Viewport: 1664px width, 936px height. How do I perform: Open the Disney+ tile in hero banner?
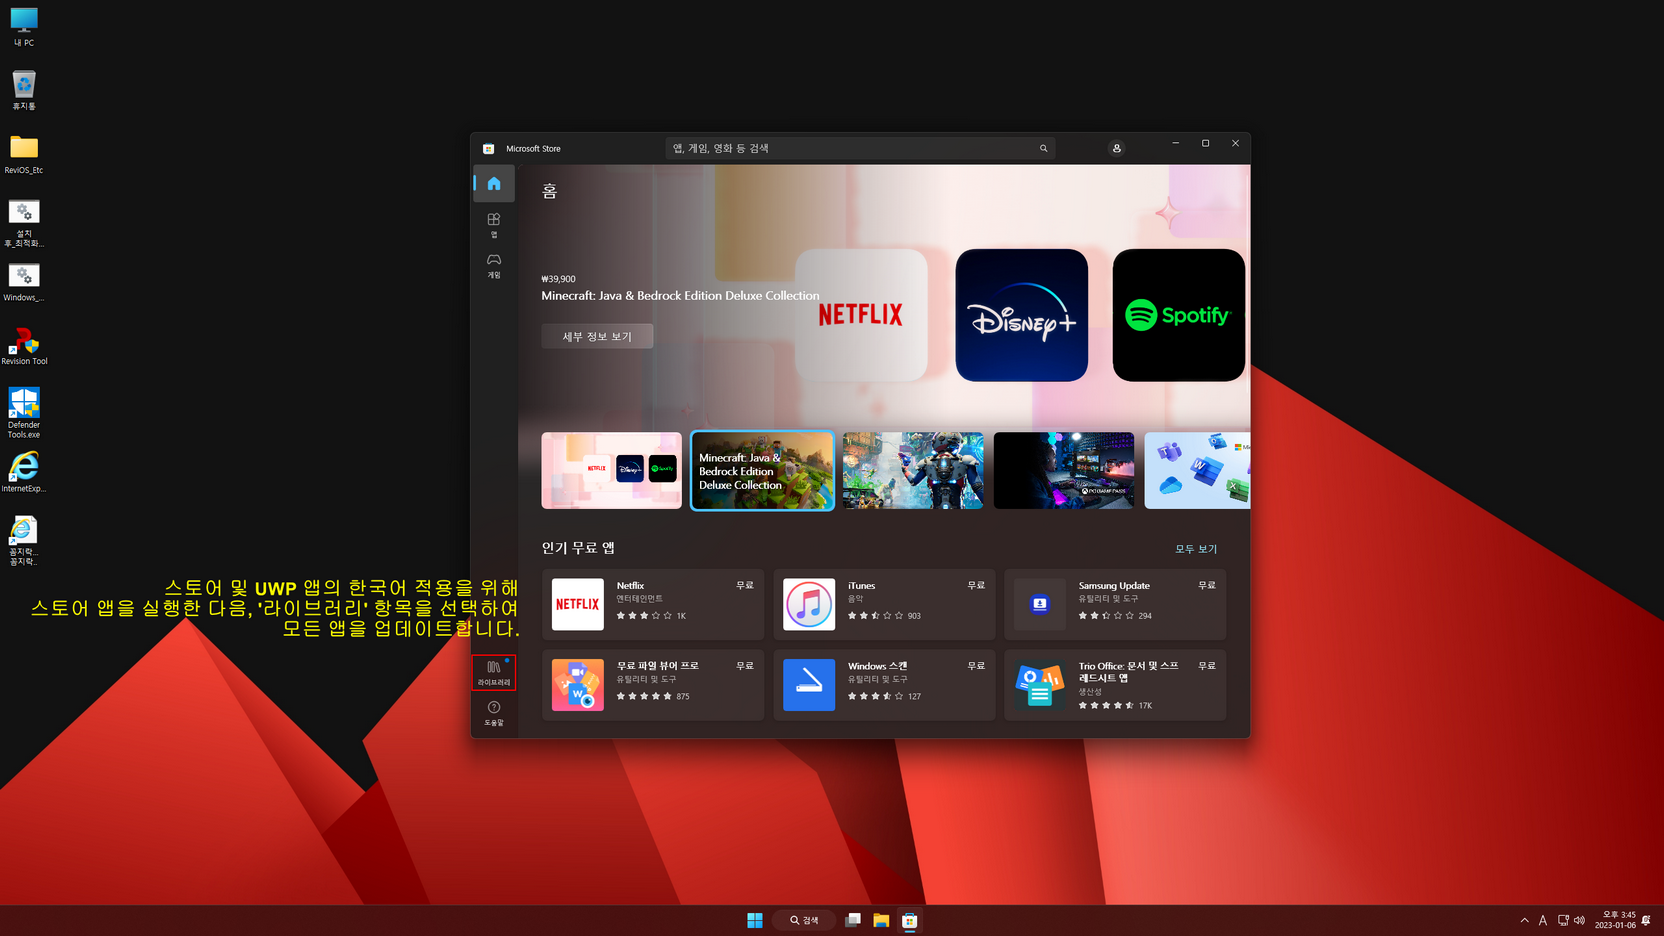coord(1021,315)
